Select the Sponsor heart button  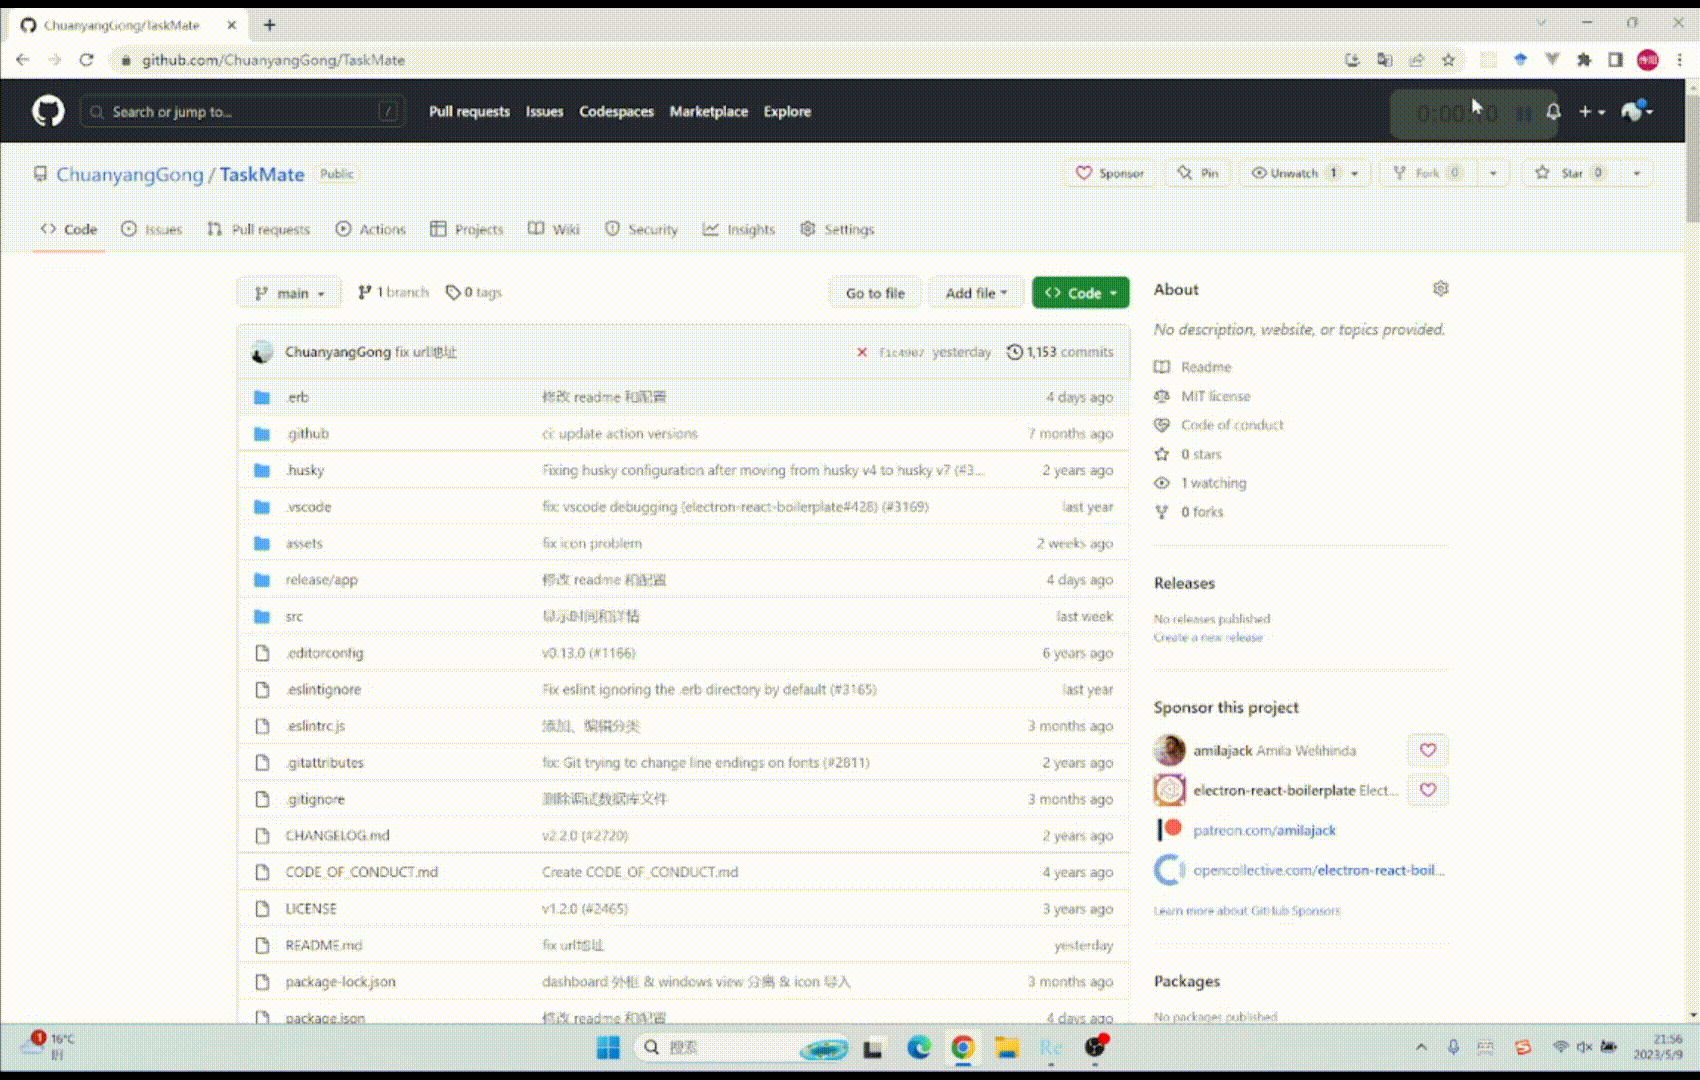click(x=1108, y=173)
